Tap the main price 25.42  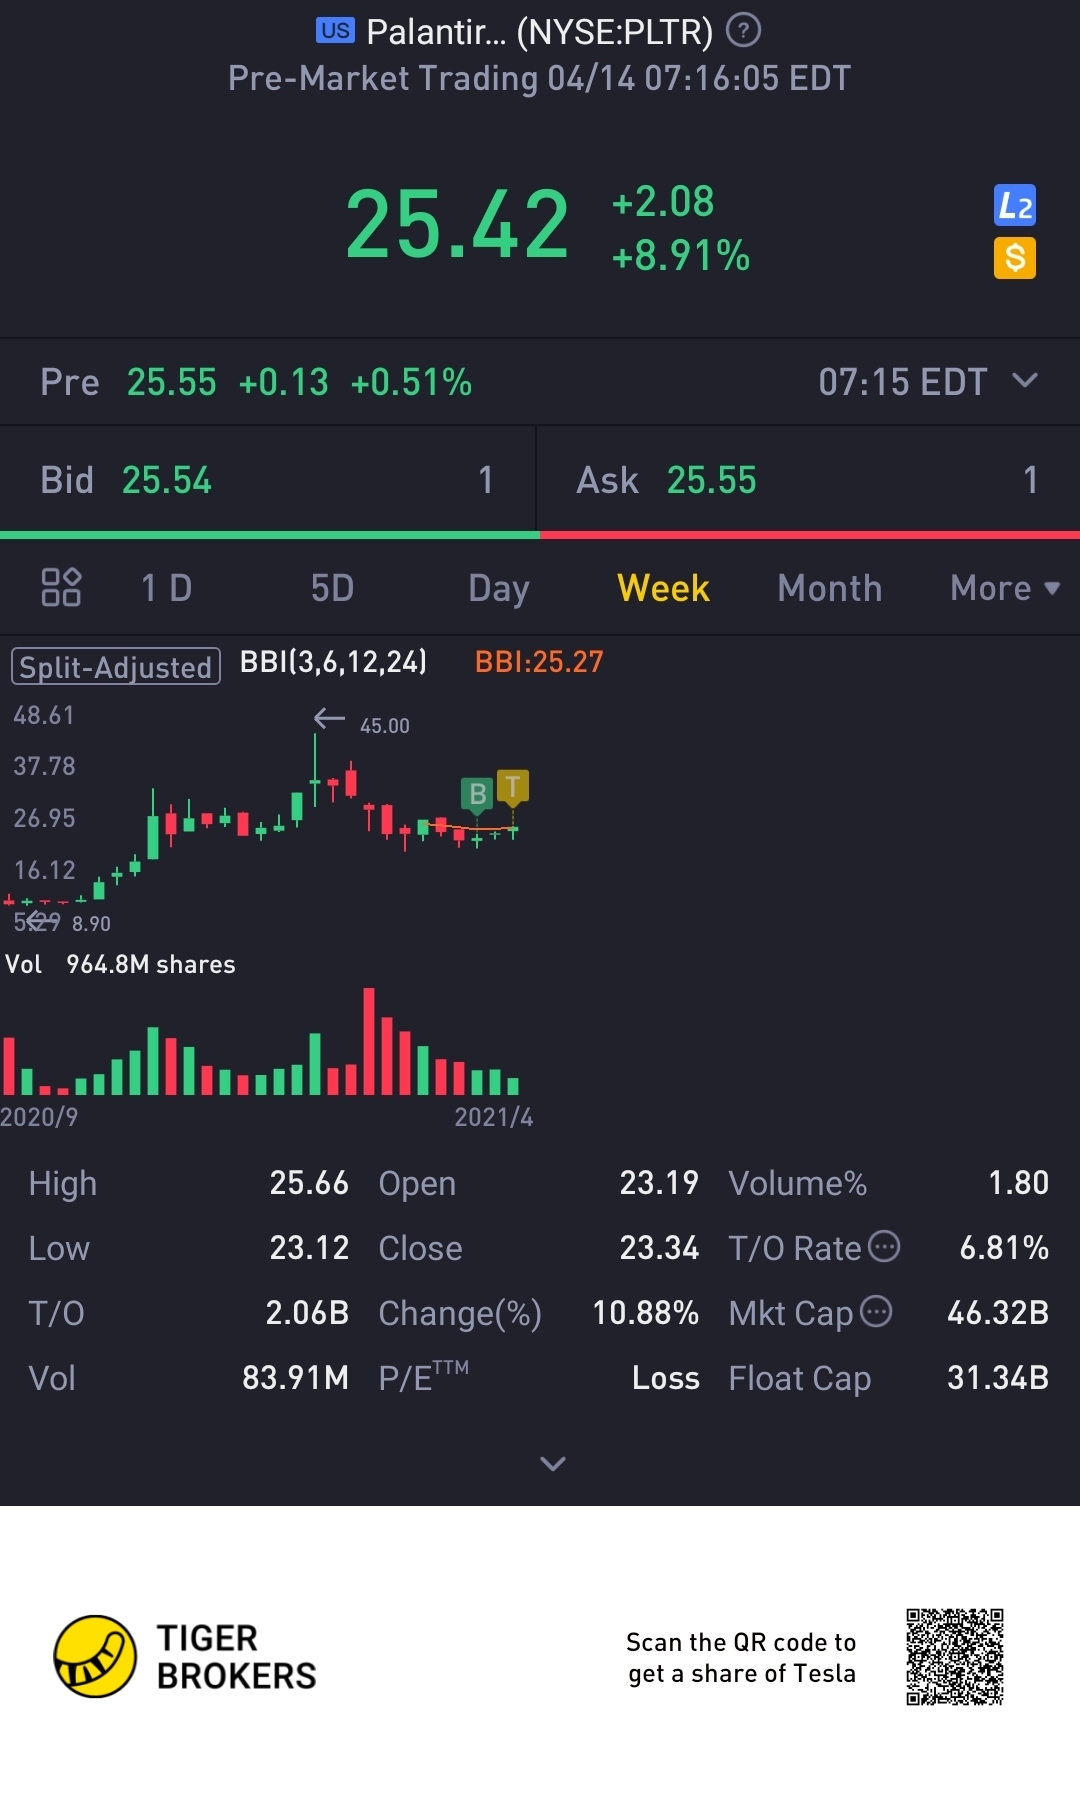coord(457,225)
